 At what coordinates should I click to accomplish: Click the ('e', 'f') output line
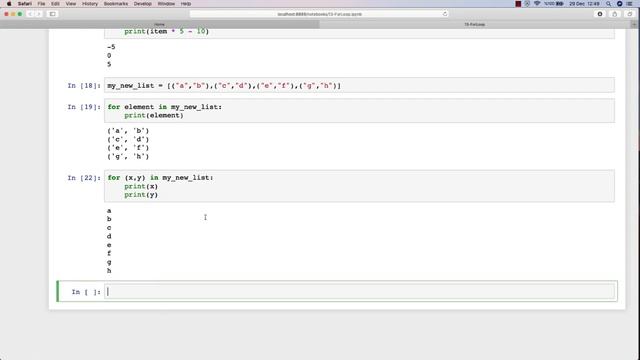(128, 148)
